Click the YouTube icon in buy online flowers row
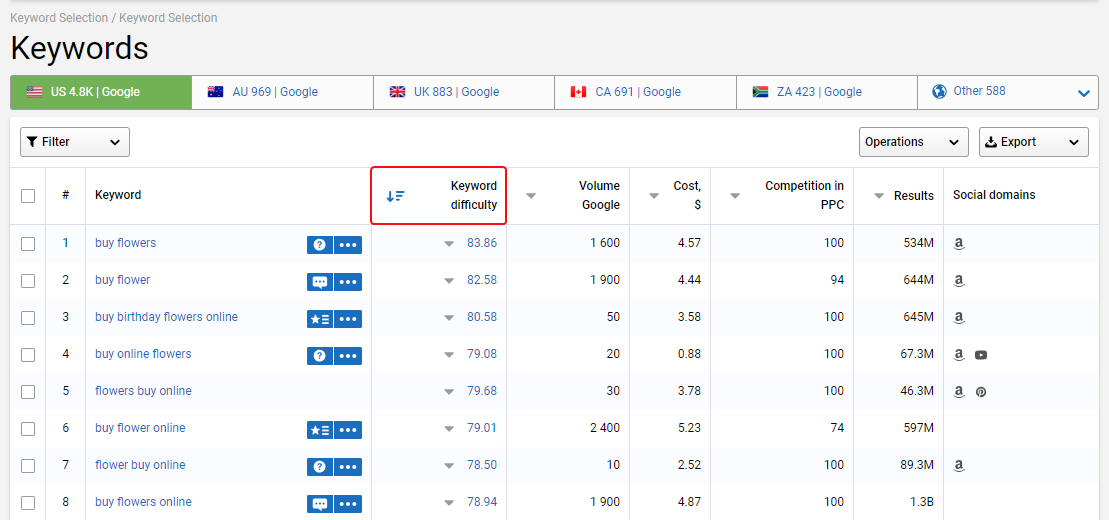The width and height of the screenshot is (1109, 520). (981, 355)
